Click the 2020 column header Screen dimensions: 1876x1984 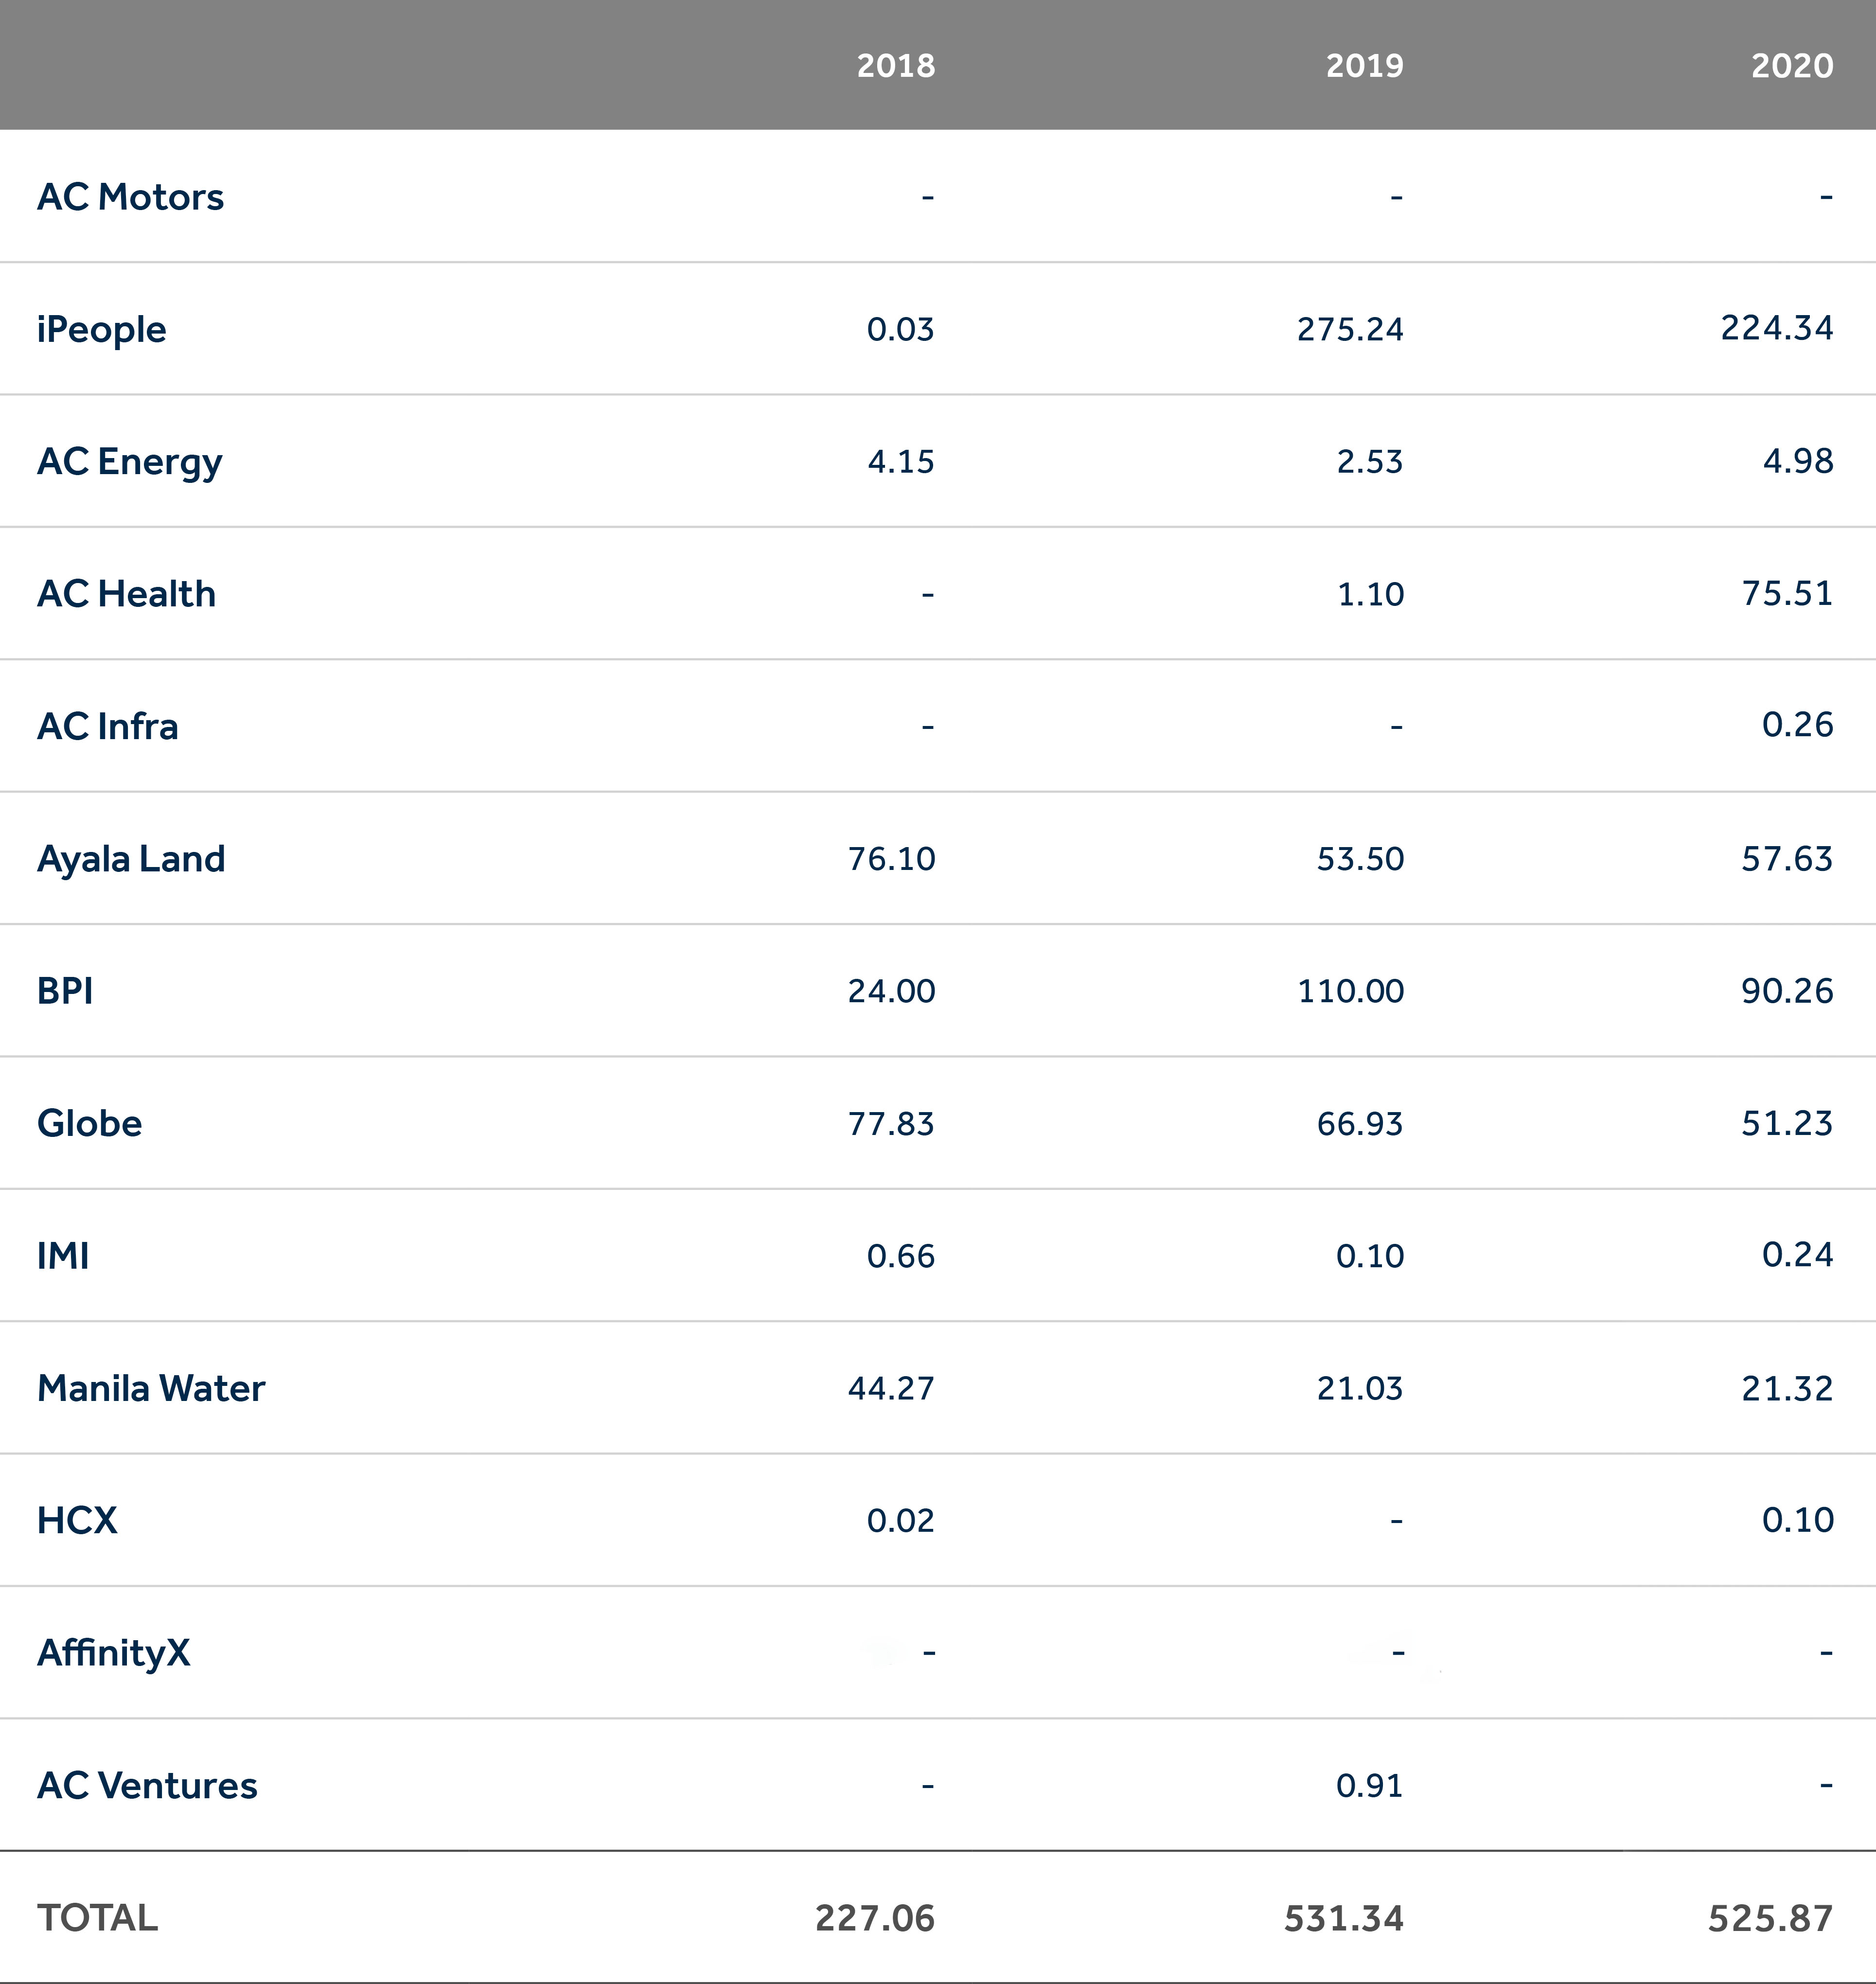coord(1791,66)
